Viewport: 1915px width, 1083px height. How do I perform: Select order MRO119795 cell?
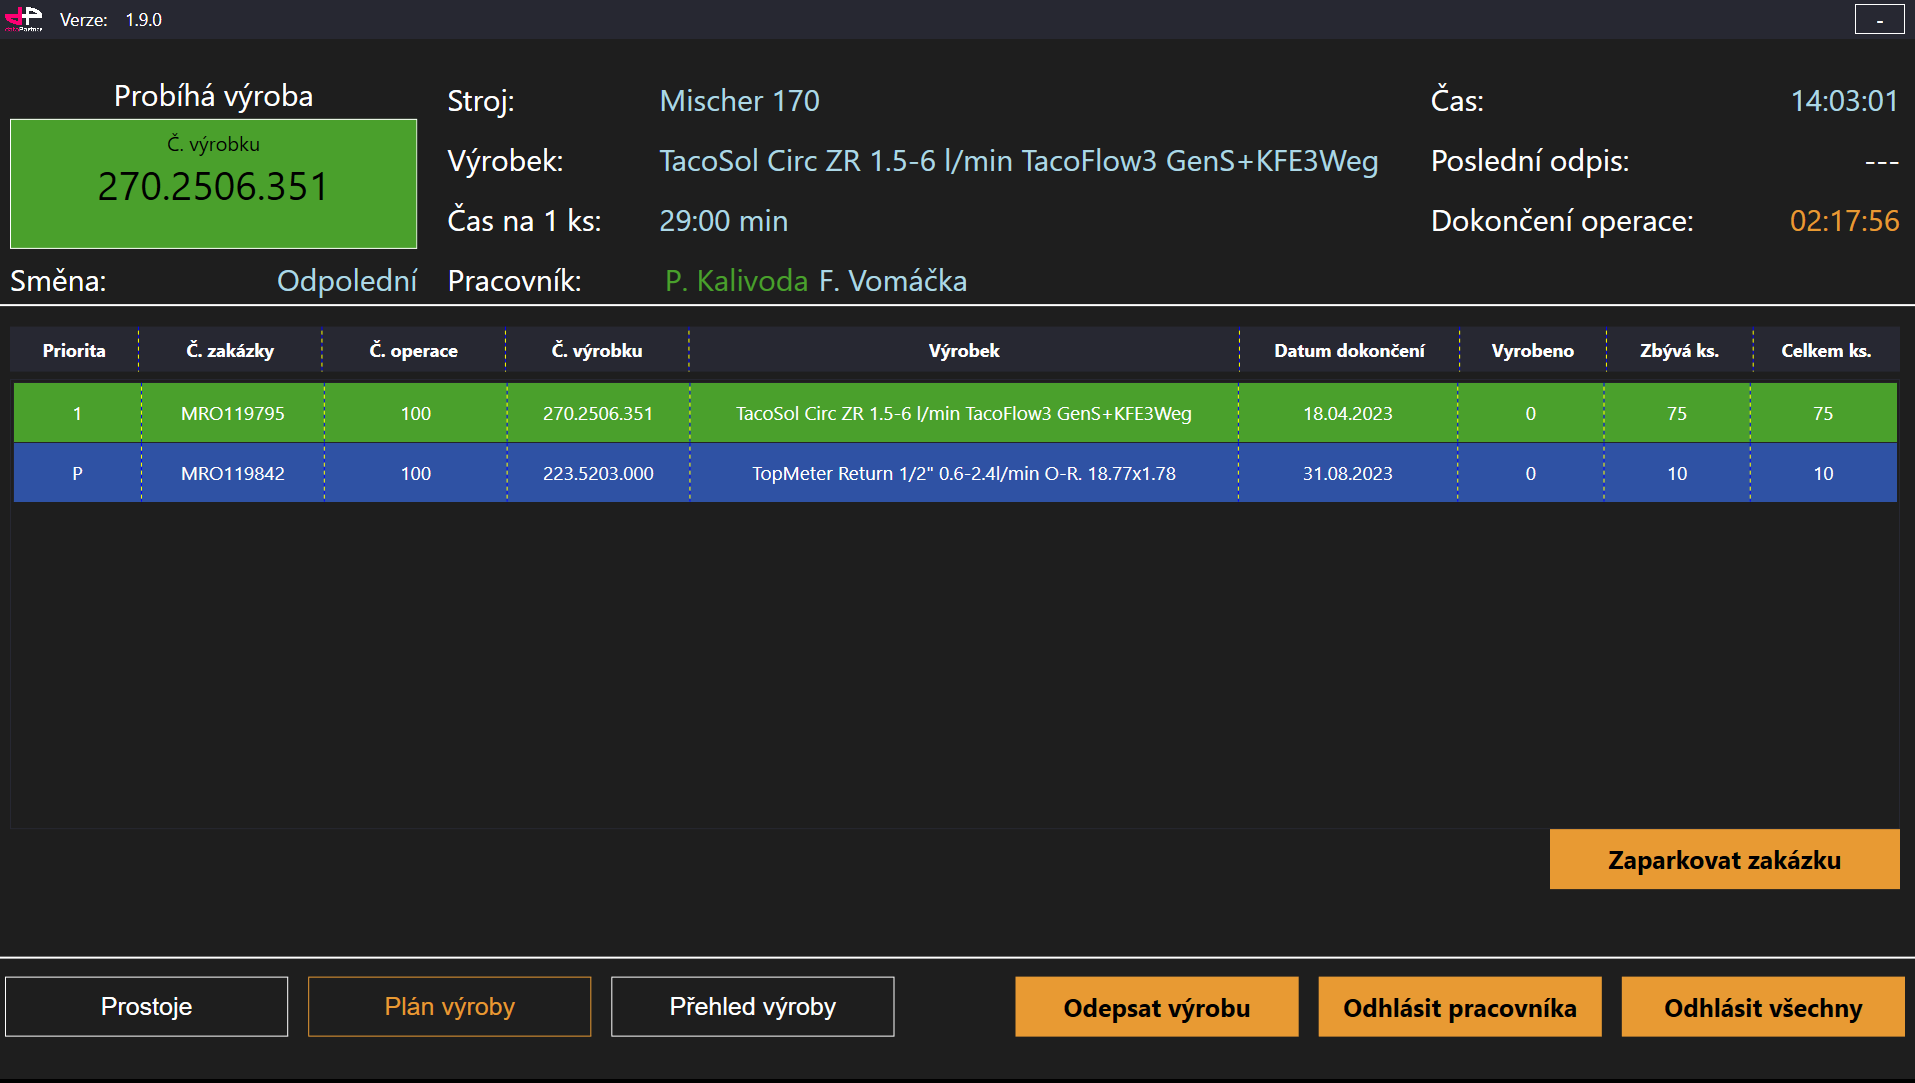(232, 413)
